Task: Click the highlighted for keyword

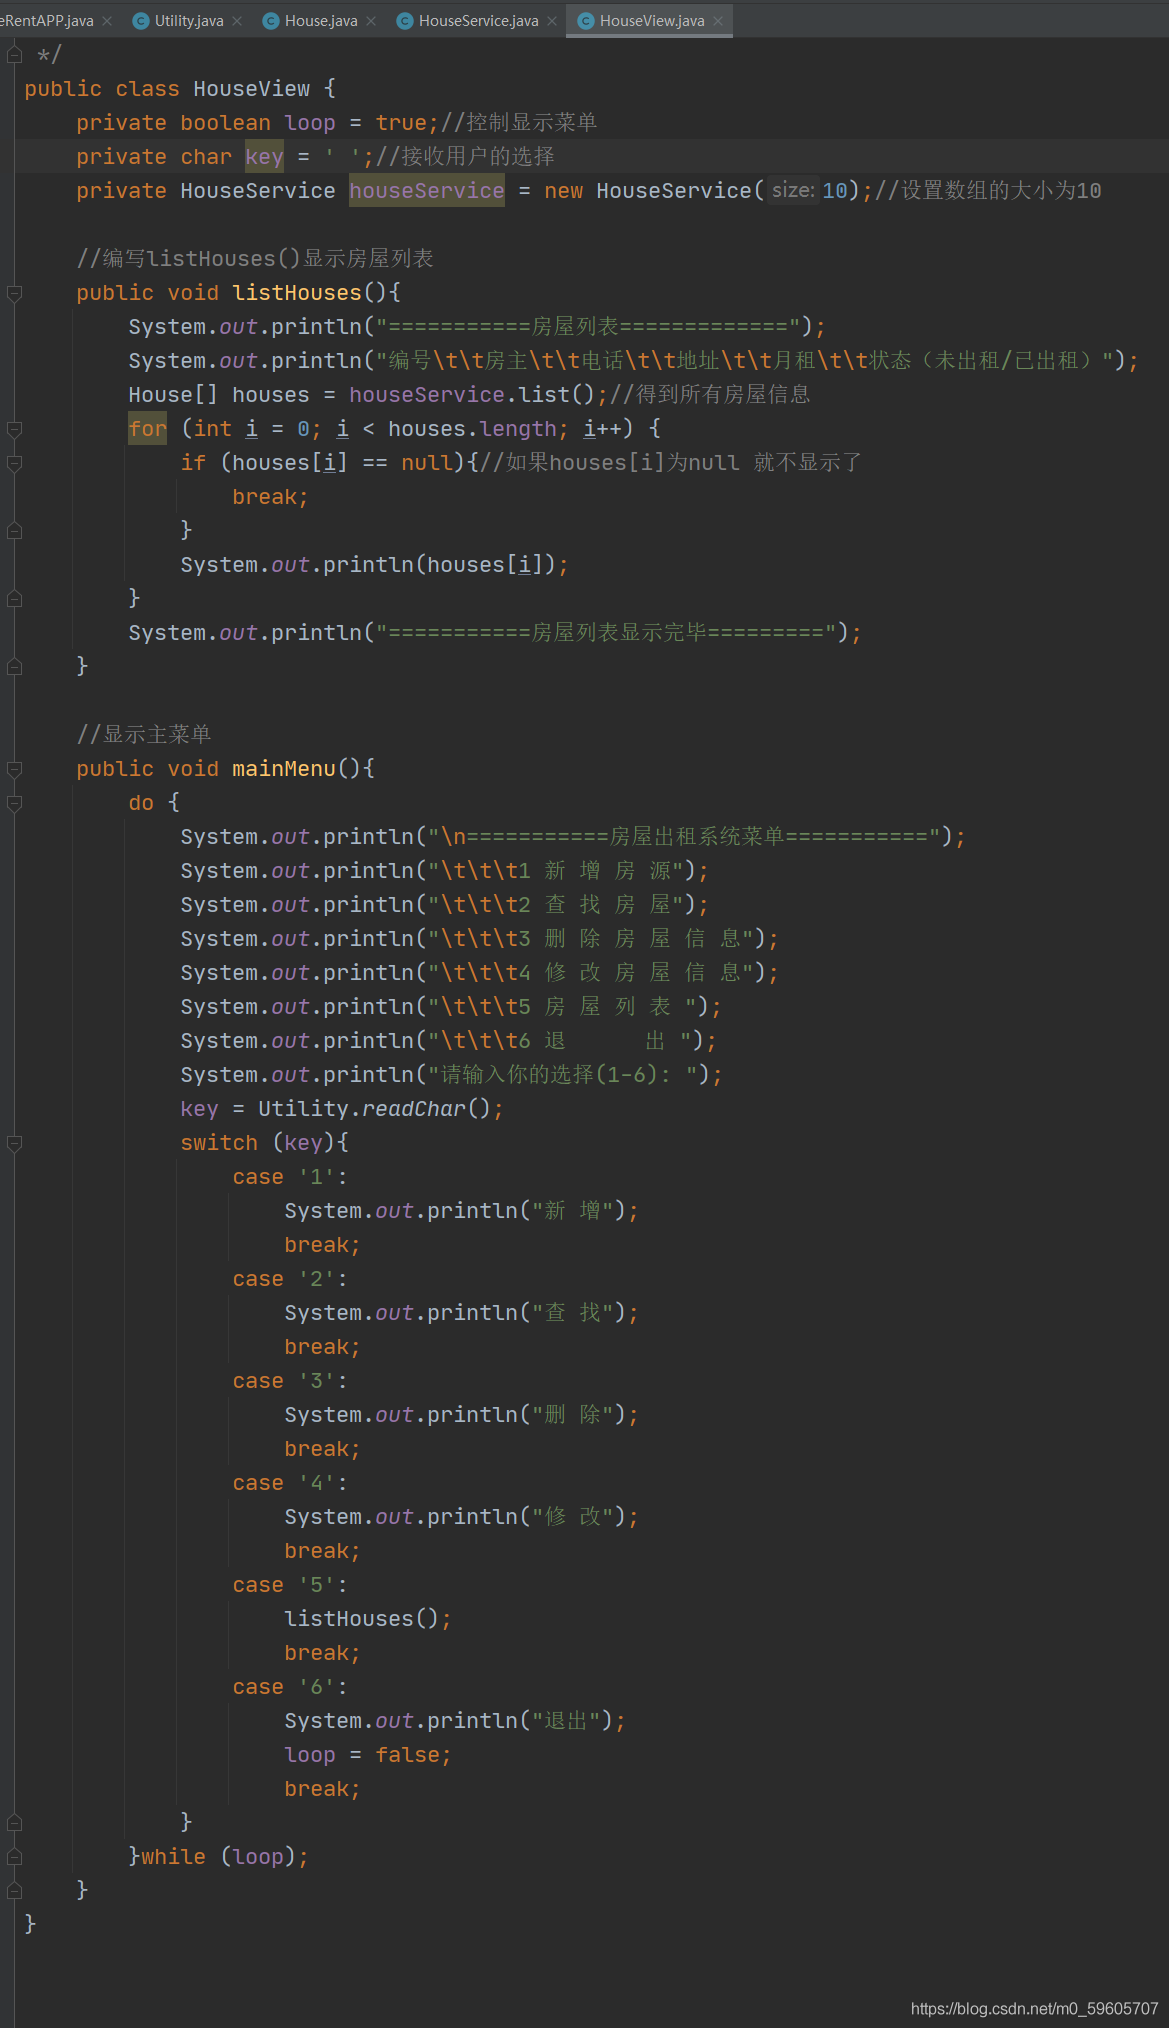Action: [147, 428]
